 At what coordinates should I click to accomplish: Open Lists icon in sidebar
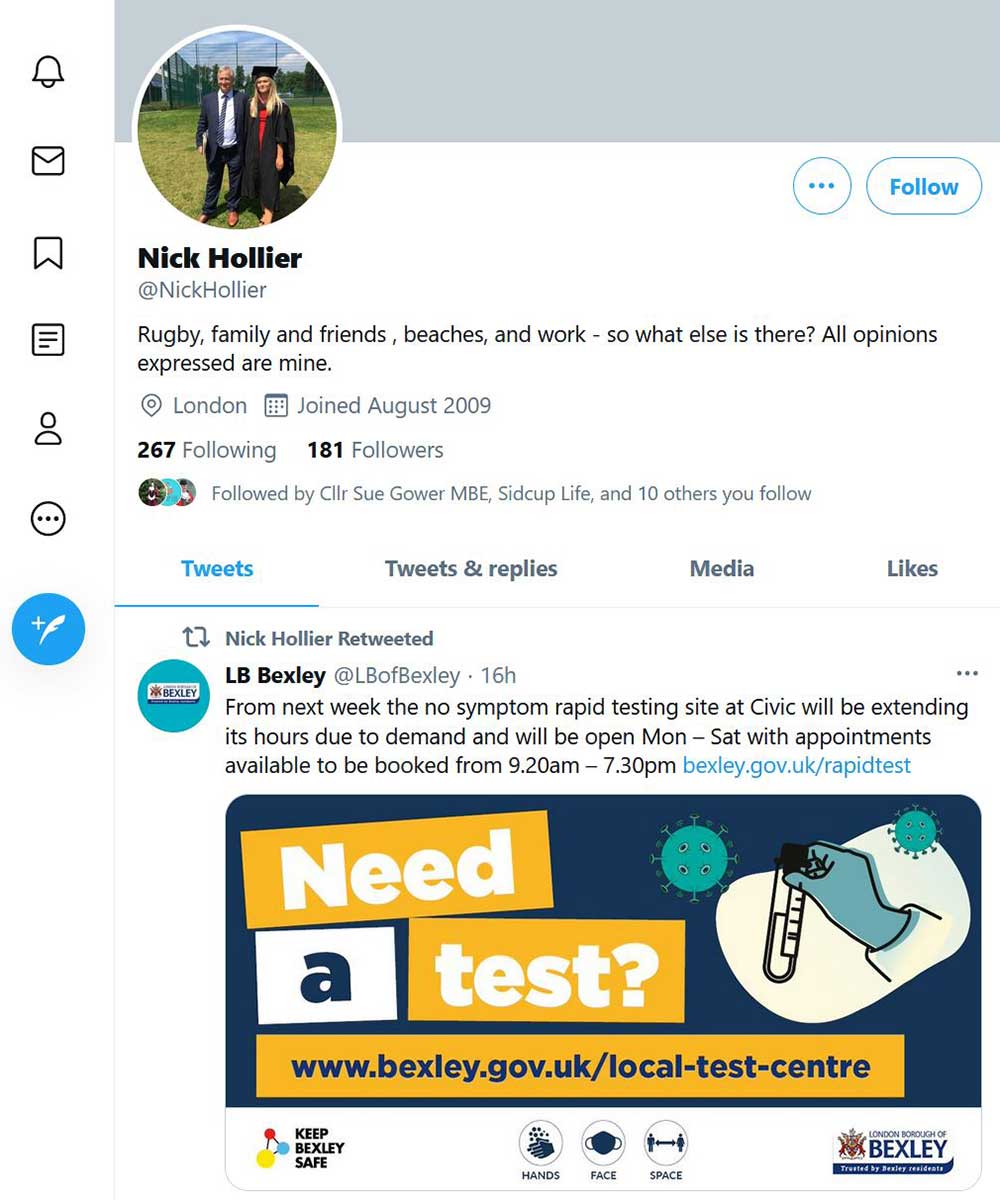(x=48, y=340)
